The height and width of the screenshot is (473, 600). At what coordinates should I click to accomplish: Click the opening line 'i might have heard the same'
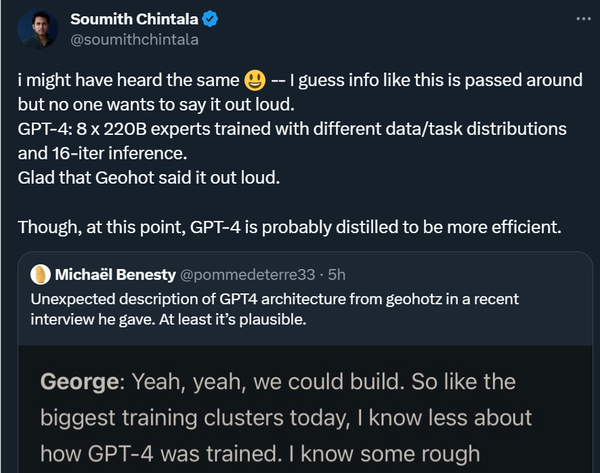[x=129, y=80]
